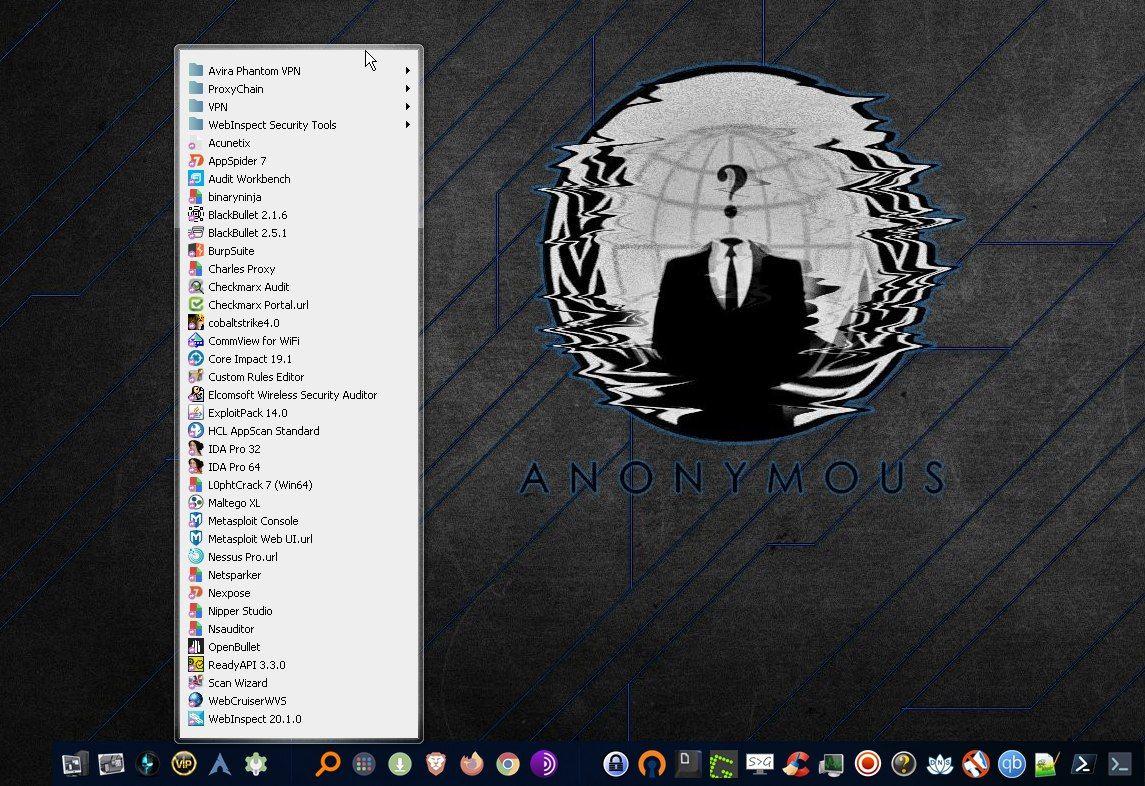This screenshot has height=786, width=1145.
Task: Open the Metasploit Web UI.url link
Action: (299, 539)
